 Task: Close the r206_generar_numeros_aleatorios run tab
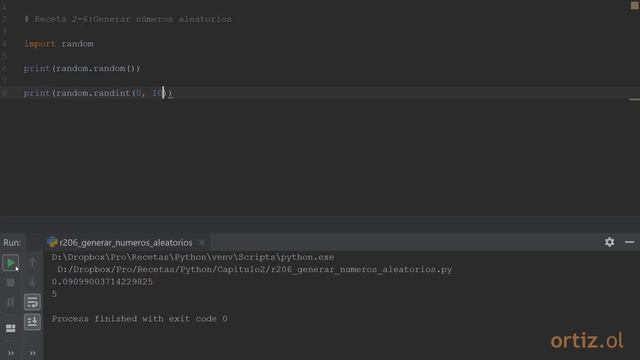[x=202, y=242]
